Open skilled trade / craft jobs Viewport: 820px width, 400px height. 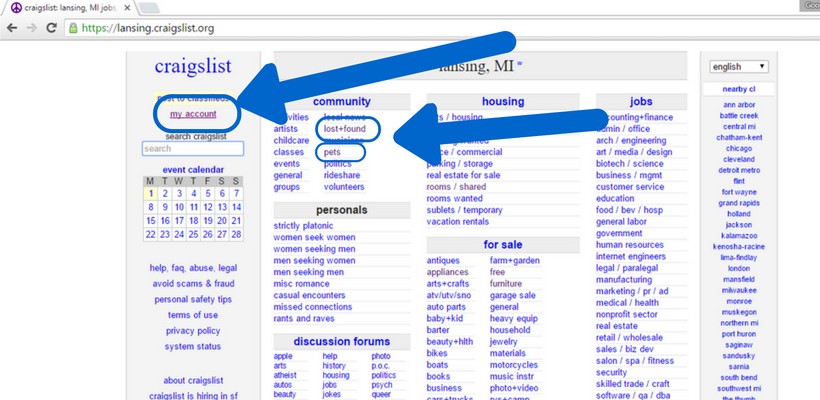click(x=633, y=384)
